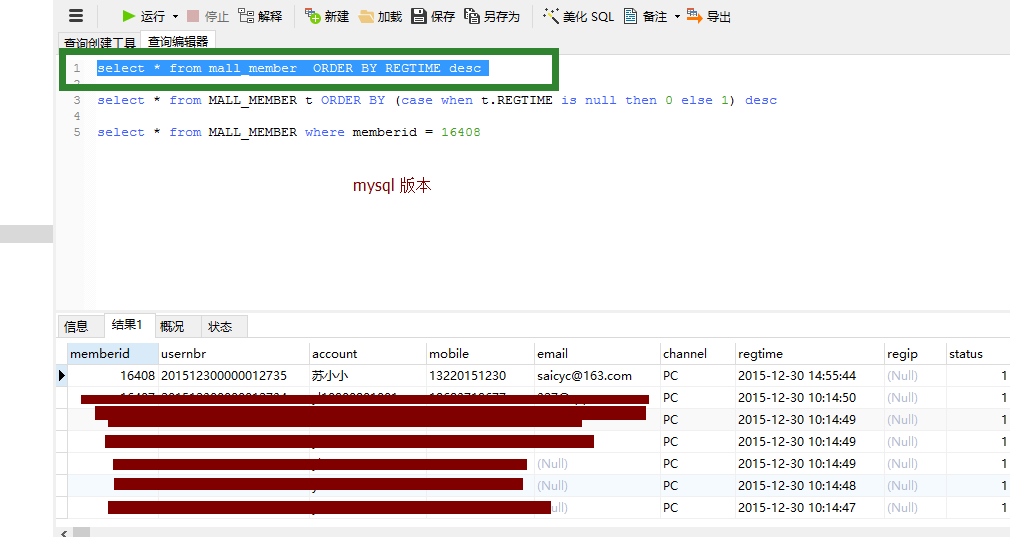Image resolution: width=1010 pixels, height=537 pixels.
Task: Select the regtime column header
Action: [x=810, y=353]
